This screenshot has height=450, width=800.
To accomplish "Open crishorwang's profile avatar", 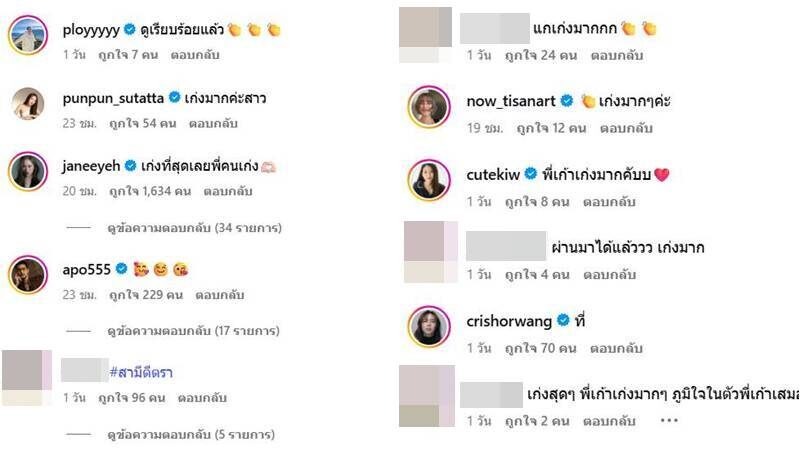I will pos(429,327).
